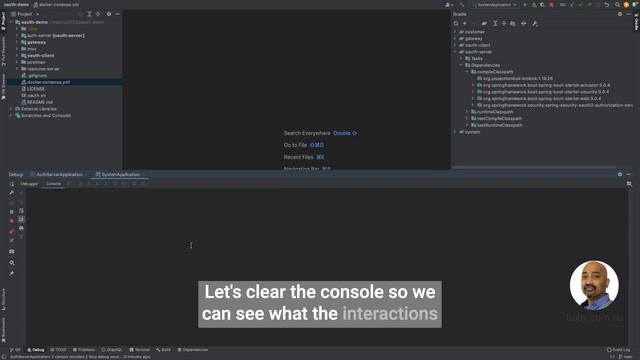This screenshot has height=360, width=640.
Task: Click Mute Breakpoints icon in debug sidebar
Action: (x=11, y=241)
